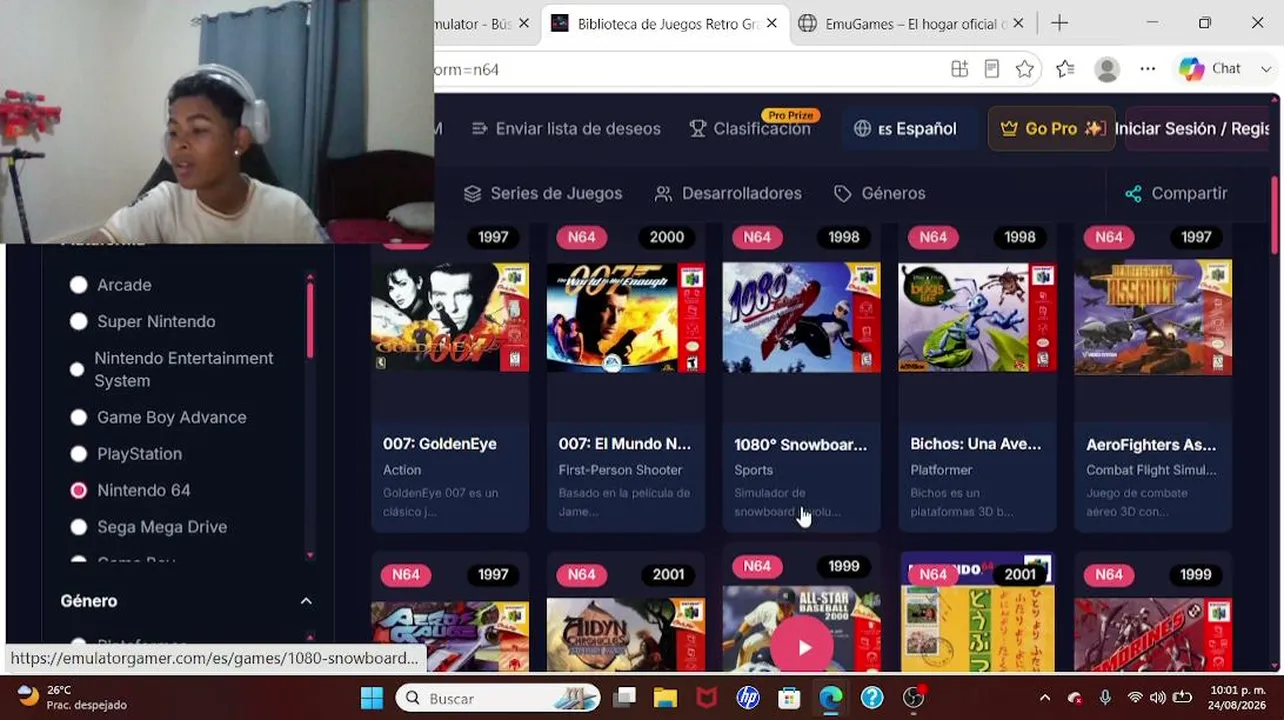Click the AeroFighters Assault cover art
This screenshot has width=1284, height=720.
coord(1153,316)
